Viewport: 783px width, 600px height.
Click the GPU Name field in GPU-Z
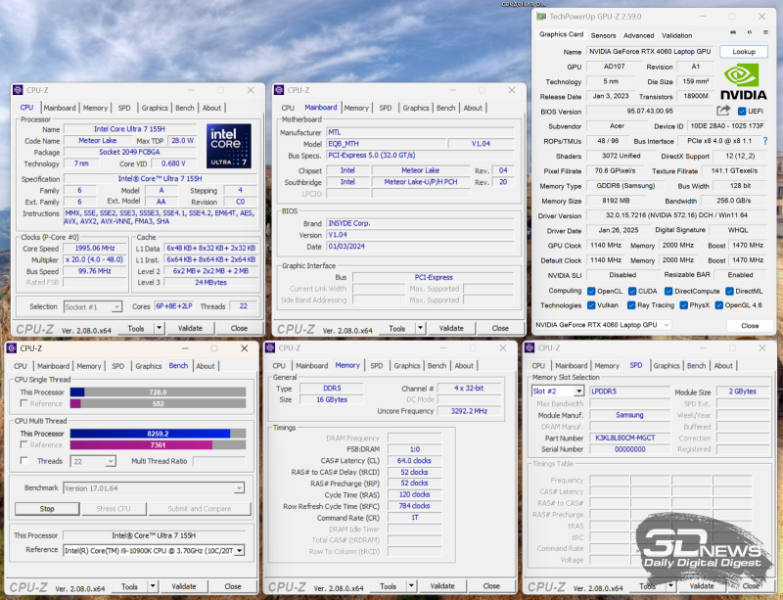coord(651,51)
